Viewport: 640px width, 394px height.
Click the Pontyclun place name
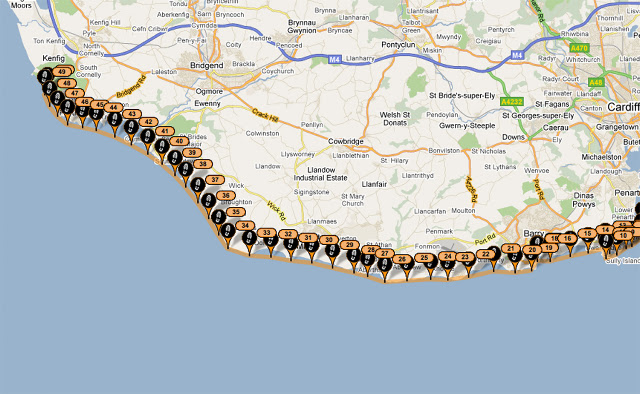pos(398,45)
